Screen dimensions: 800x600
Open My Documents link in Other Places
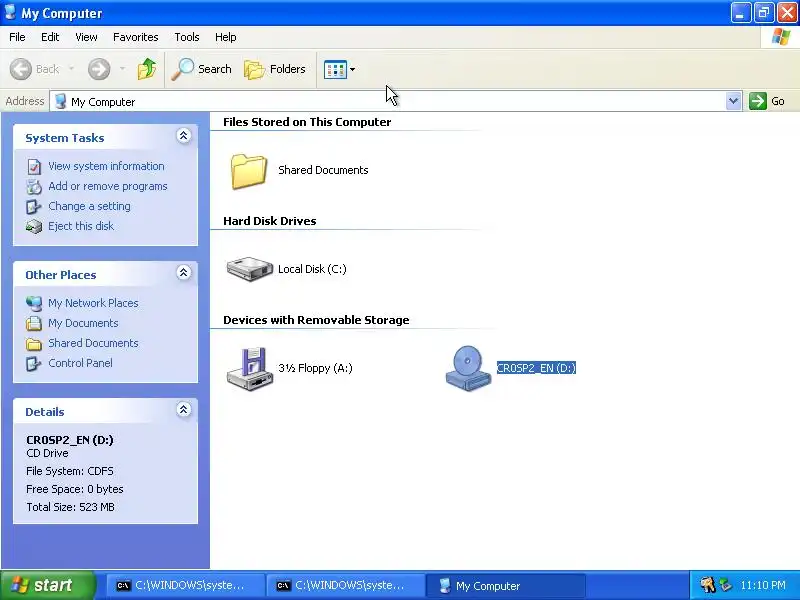click(x=83, y=323)
